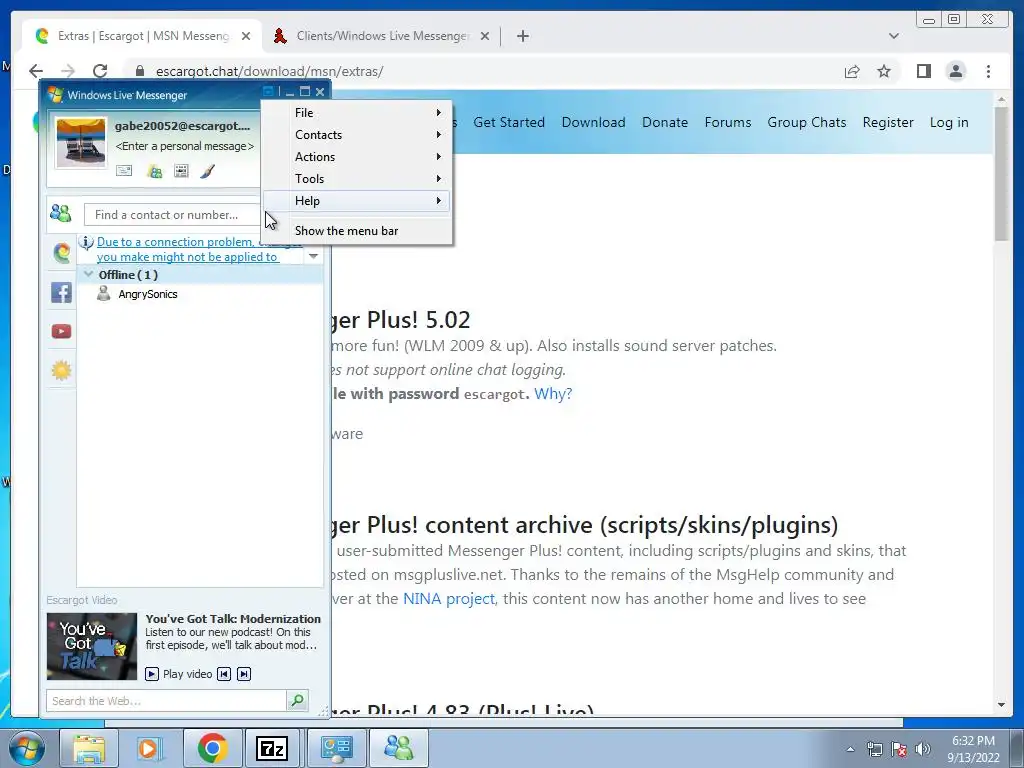The image size is (1024, 768).
Task: Go back in Chrome
Action: click(x=36, y=71)
